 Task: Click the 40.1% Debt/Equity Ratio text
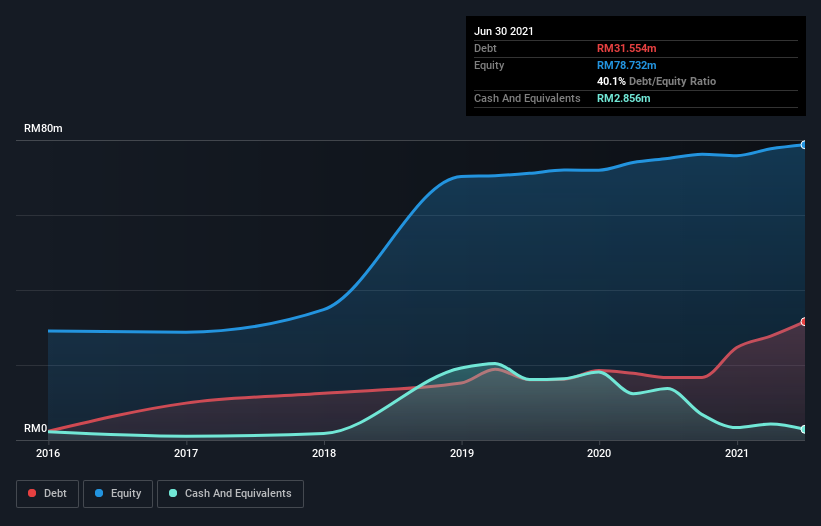click(x=656, y=81)
